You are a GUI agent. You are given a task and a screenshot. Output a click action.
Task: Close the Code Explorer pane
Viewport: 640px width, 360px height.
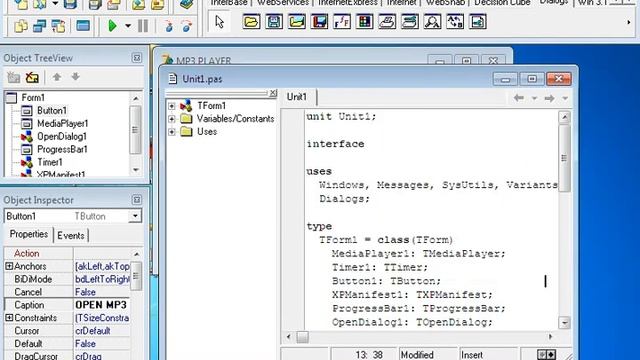(273, 93)
